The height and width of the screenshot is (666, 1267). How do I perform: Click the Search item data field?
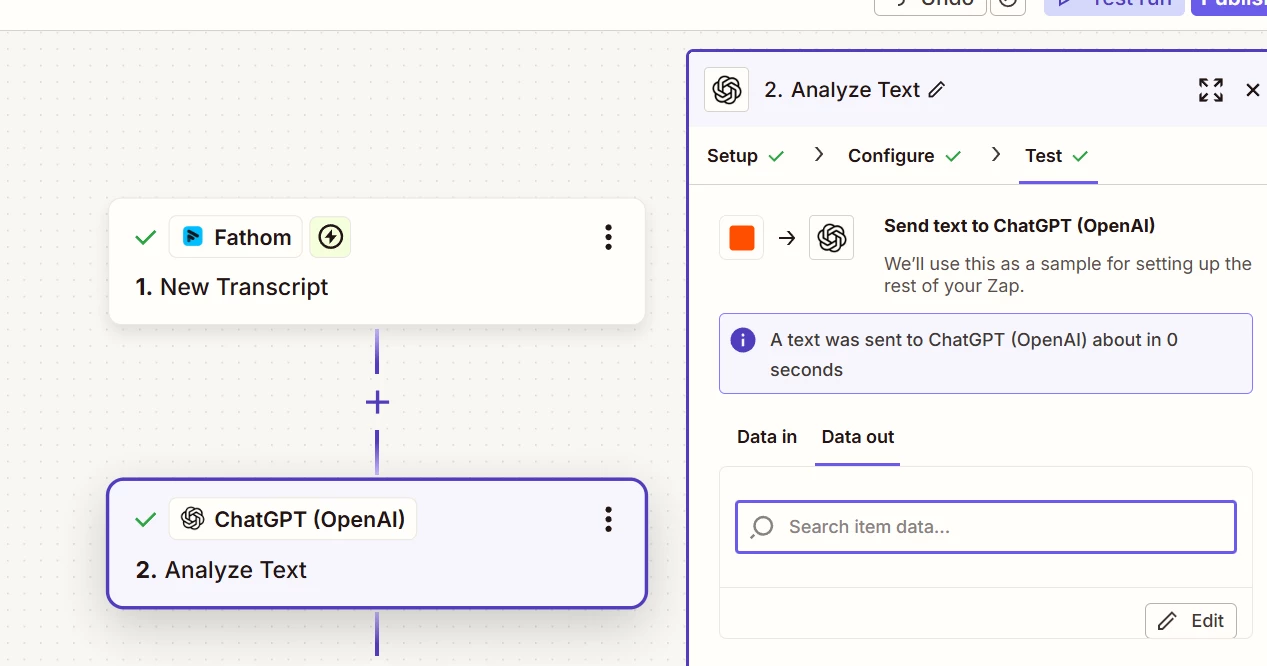tap(986, 527)
